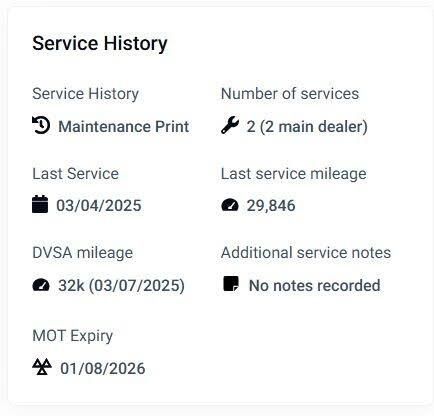This screenshot has width=434, height=416.
Task: Click the gauge icon next to 32k DVSA mileage
Action: [x=41, y=285]
